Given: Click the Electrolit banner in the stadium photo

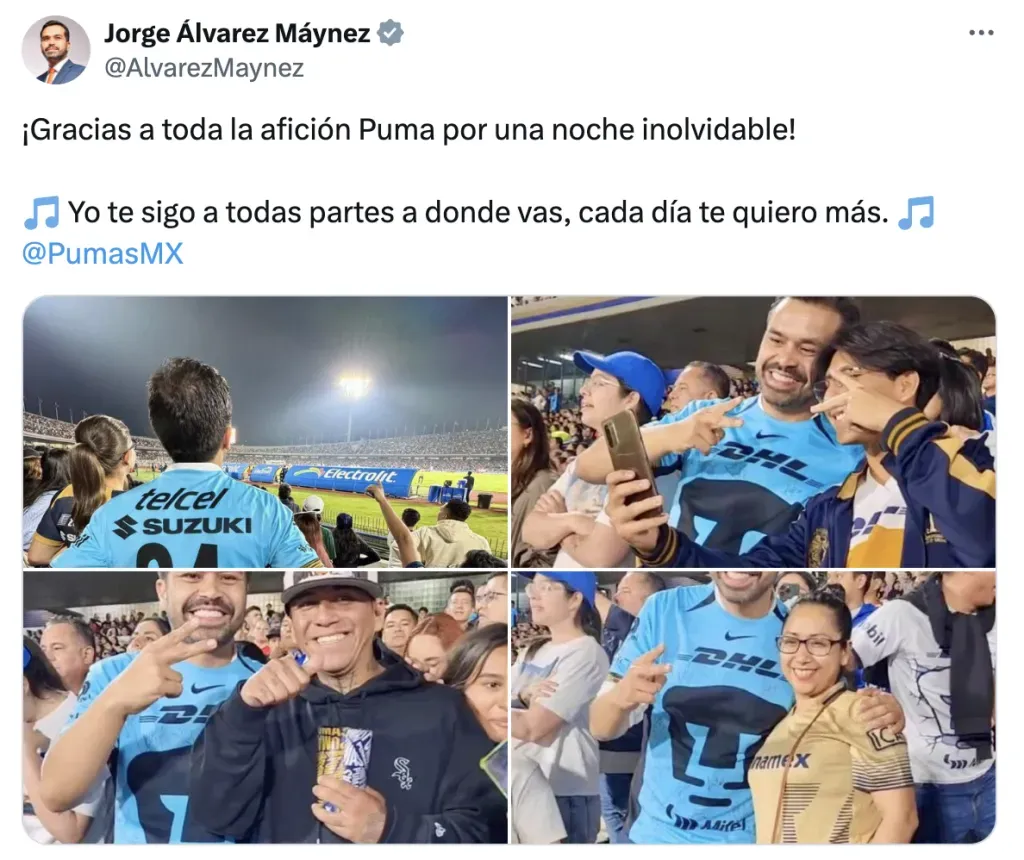Looking at the screenshot, I should 353,480.
